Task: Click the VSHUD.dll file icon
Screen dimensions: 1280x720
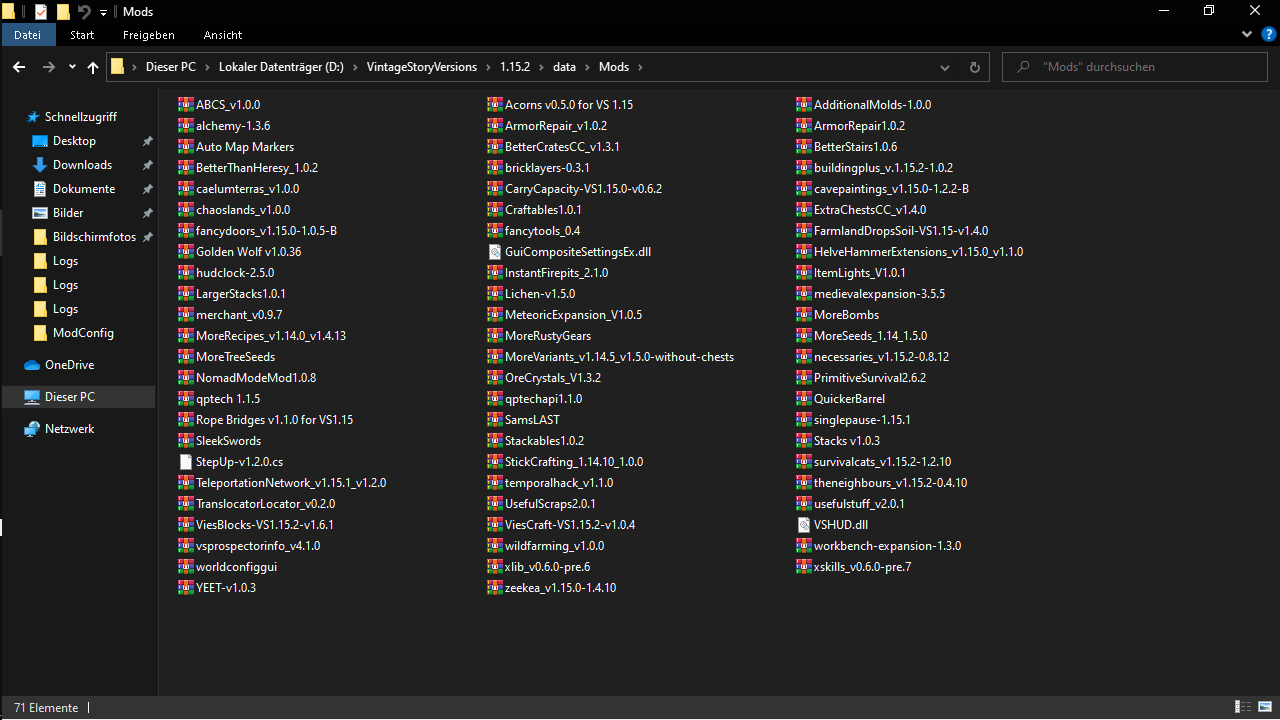Action: [x=804, y=525]
